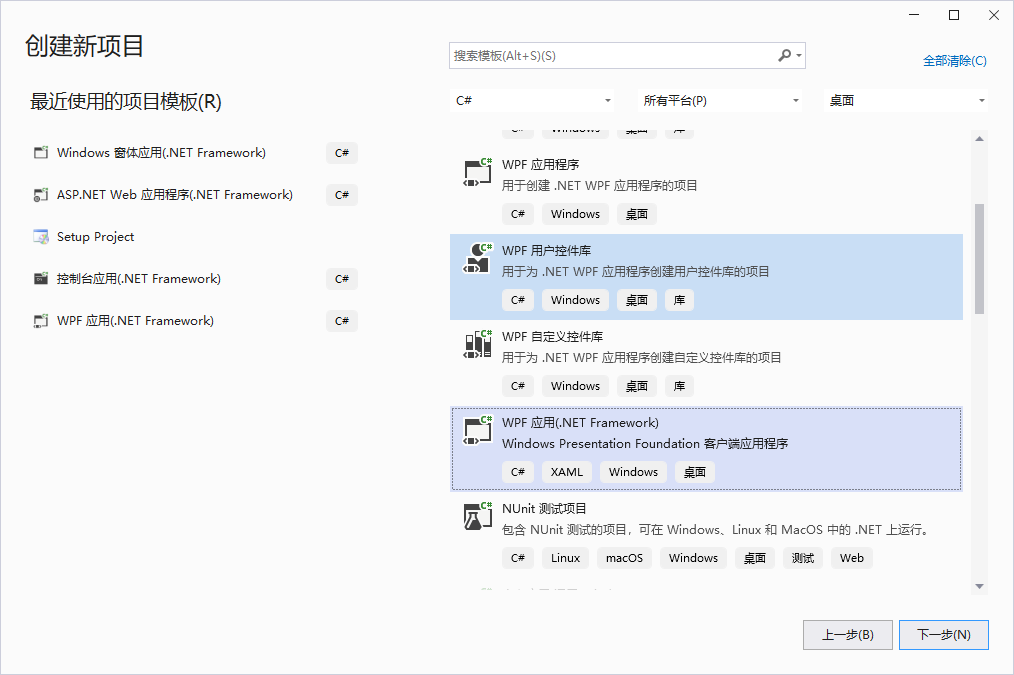
Task: Click the template list scrollbar down arrow
Action: (980, 586)
